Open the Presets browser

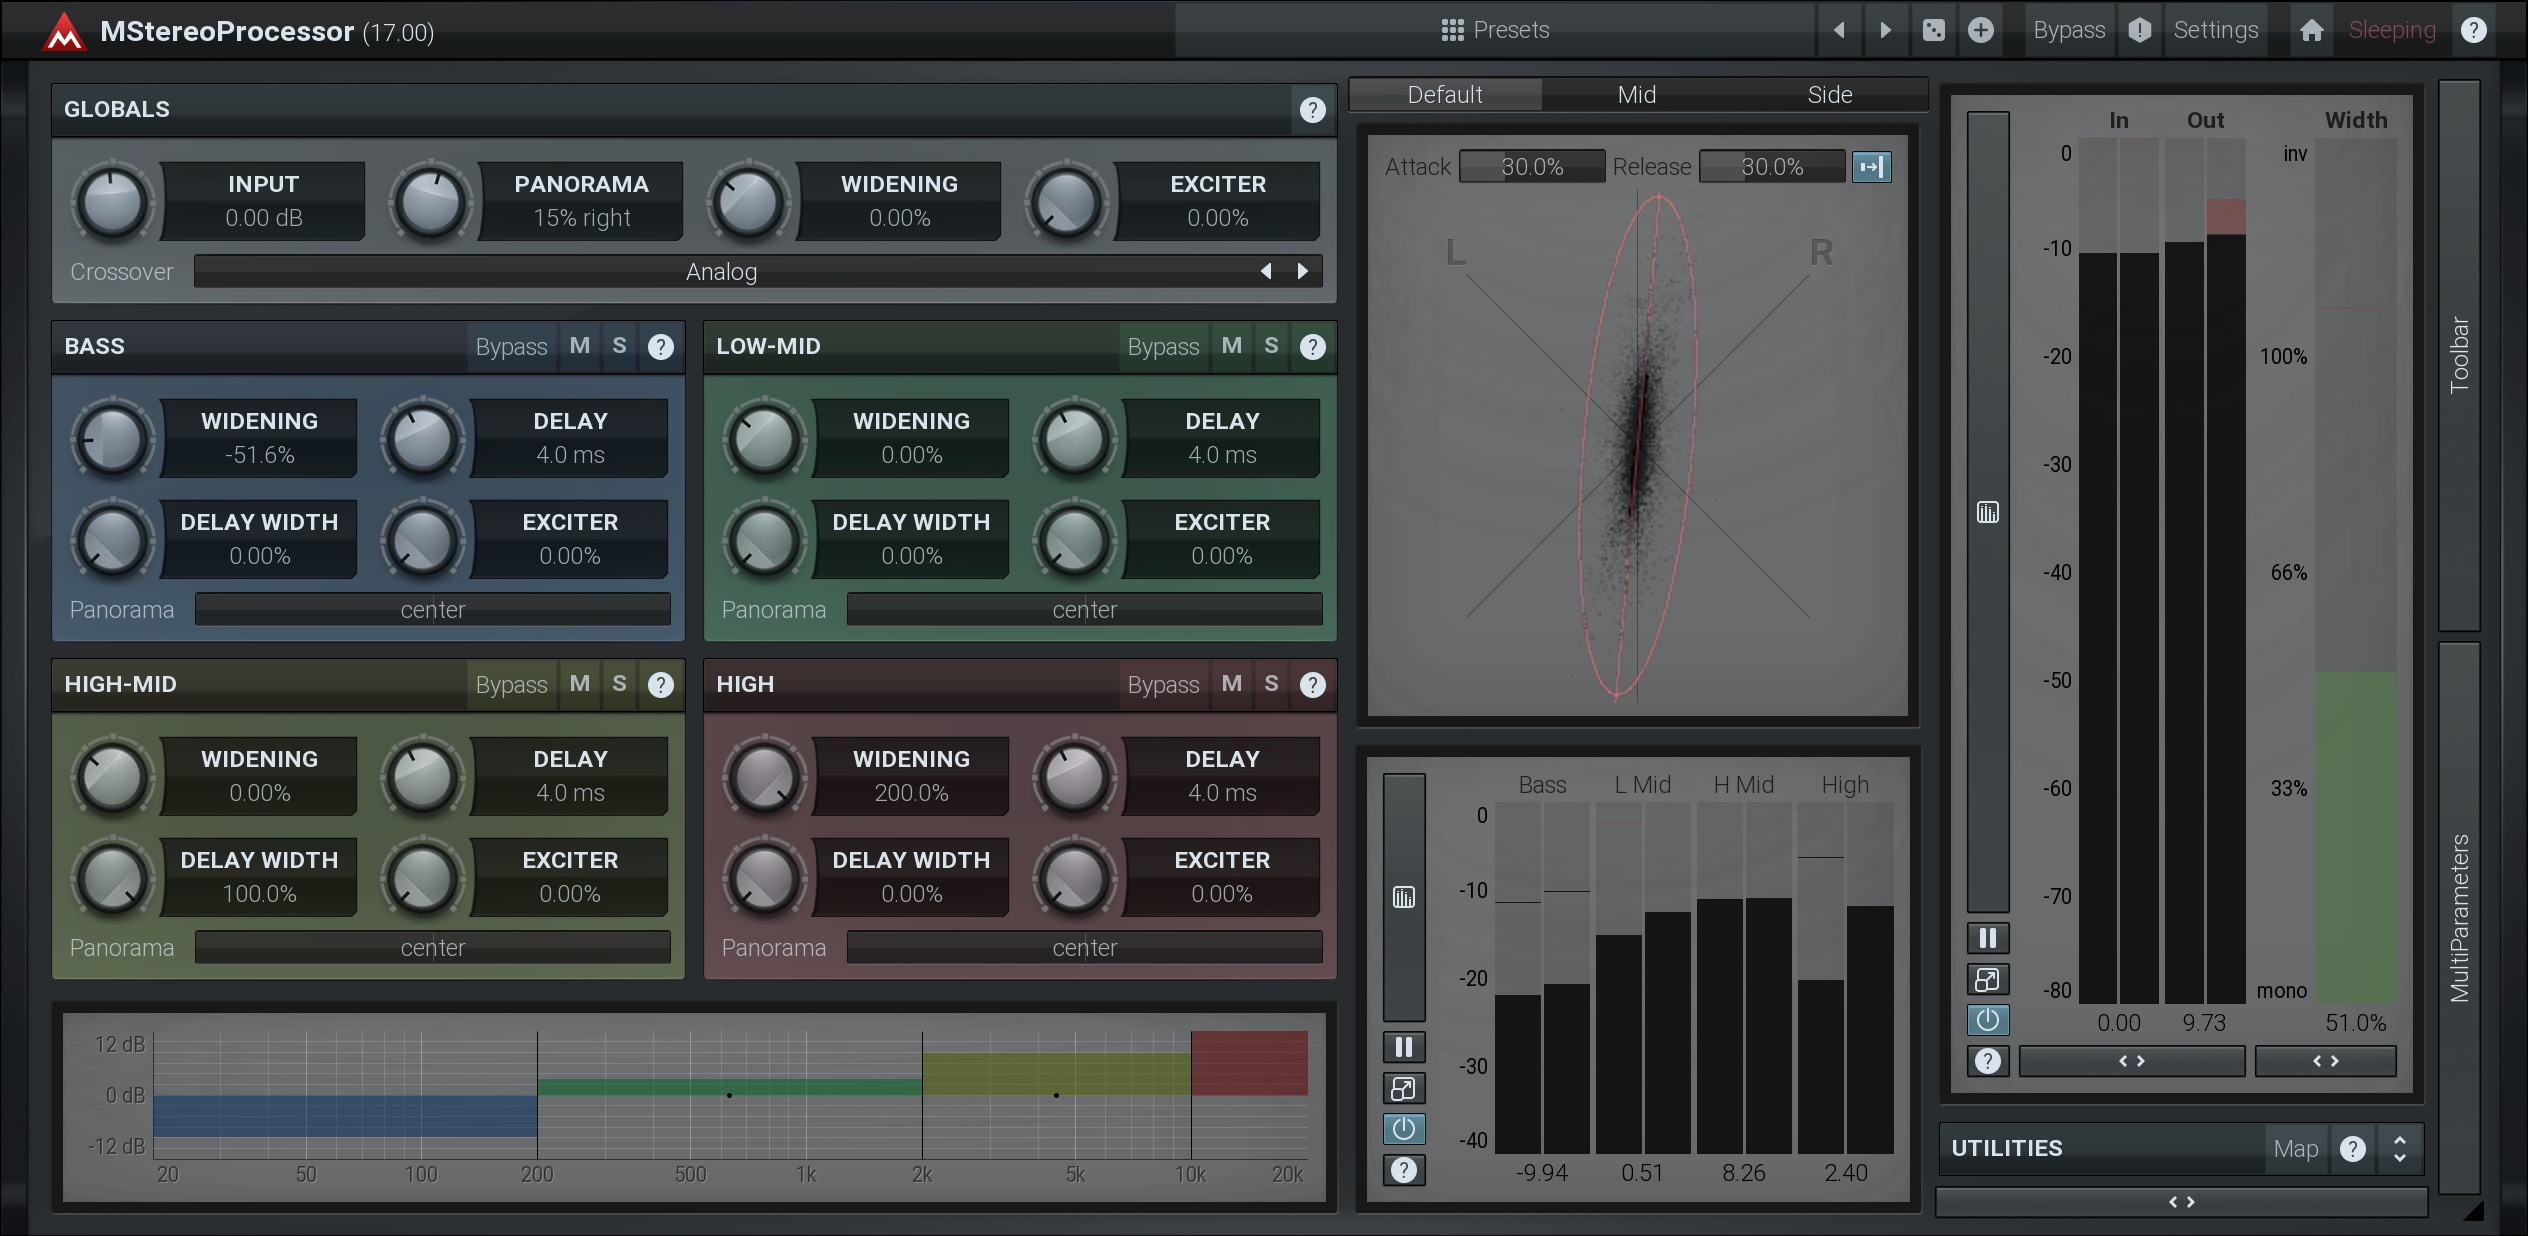[x=1495, y=30]
